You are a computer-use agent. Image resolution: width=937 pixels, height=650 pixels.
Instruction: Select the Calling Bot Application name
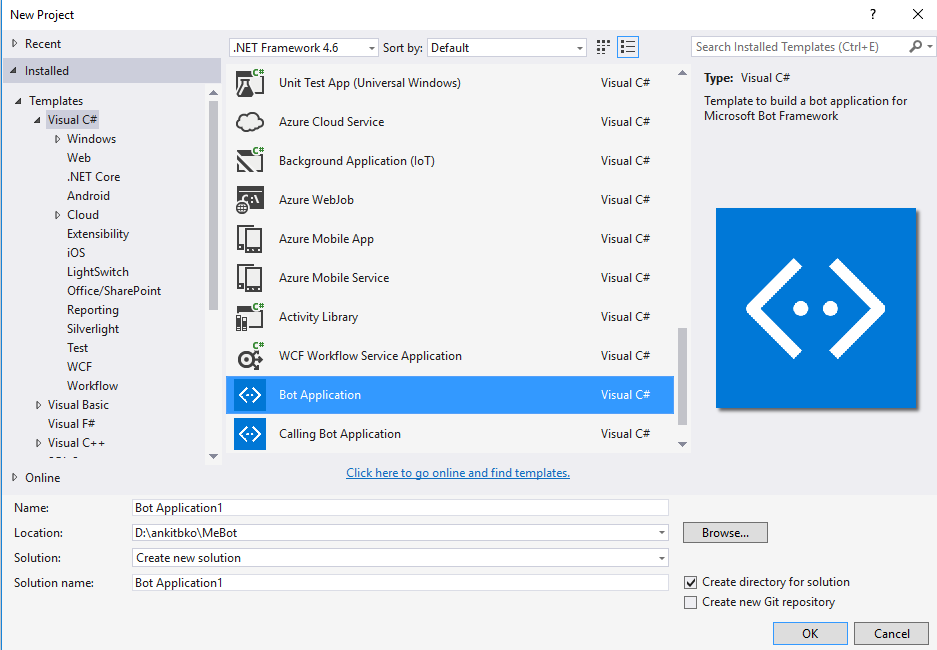(339, 434)
